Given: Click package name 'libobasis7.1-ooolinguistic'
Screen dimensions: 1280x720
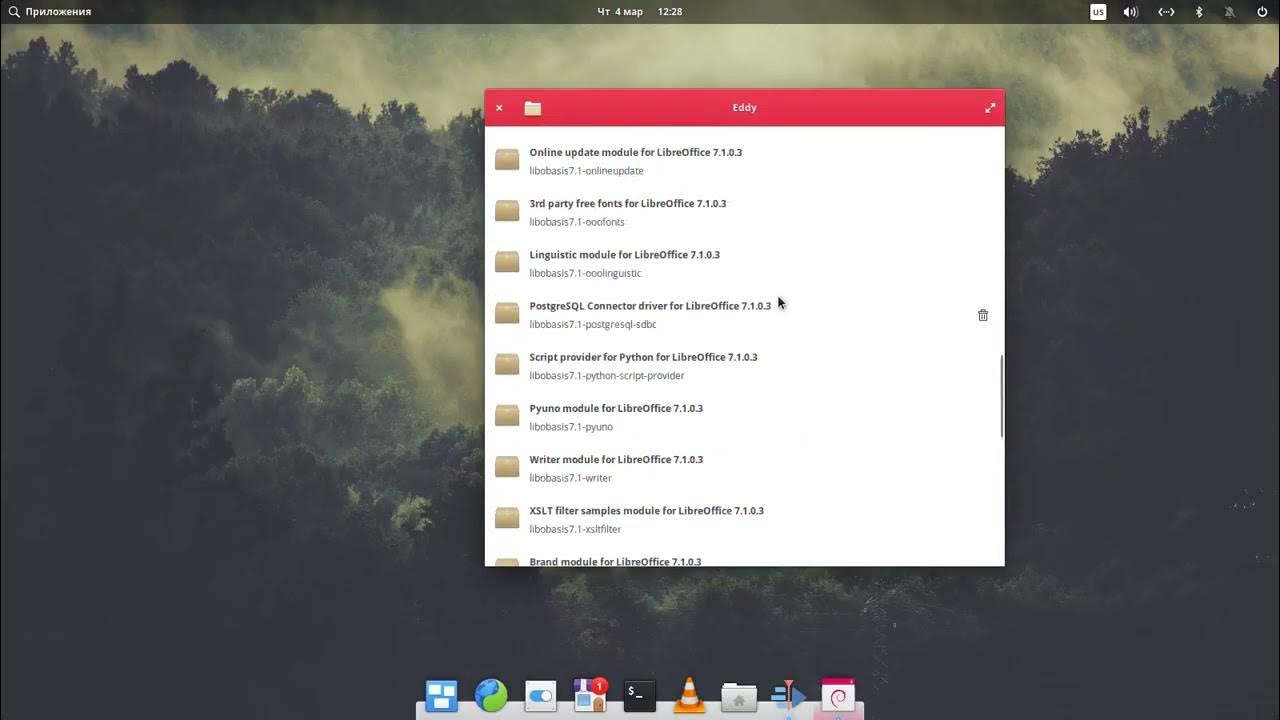Looking at the screenshot, I should 585,273.
